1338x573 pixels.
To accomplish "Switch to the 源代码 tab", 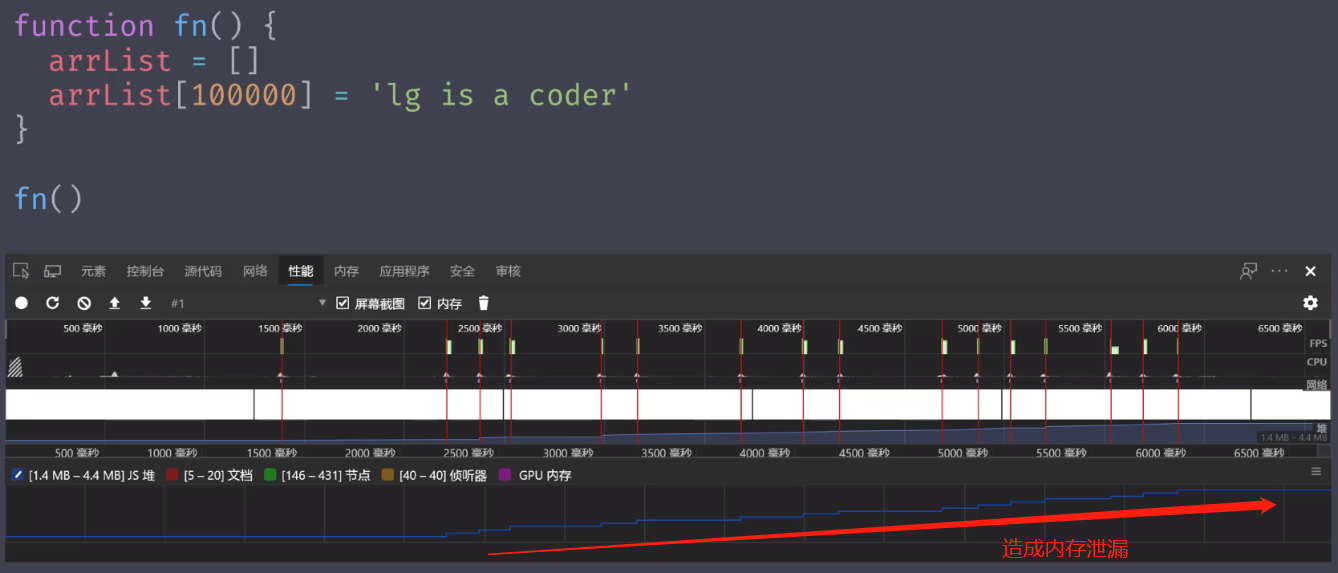I will 203,271.
